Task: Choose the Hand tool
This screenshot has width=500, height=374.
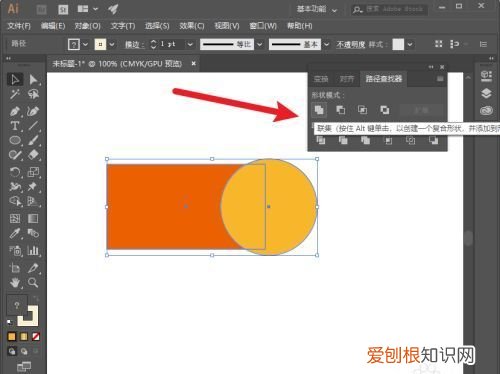Action: (x=15, y=283)
